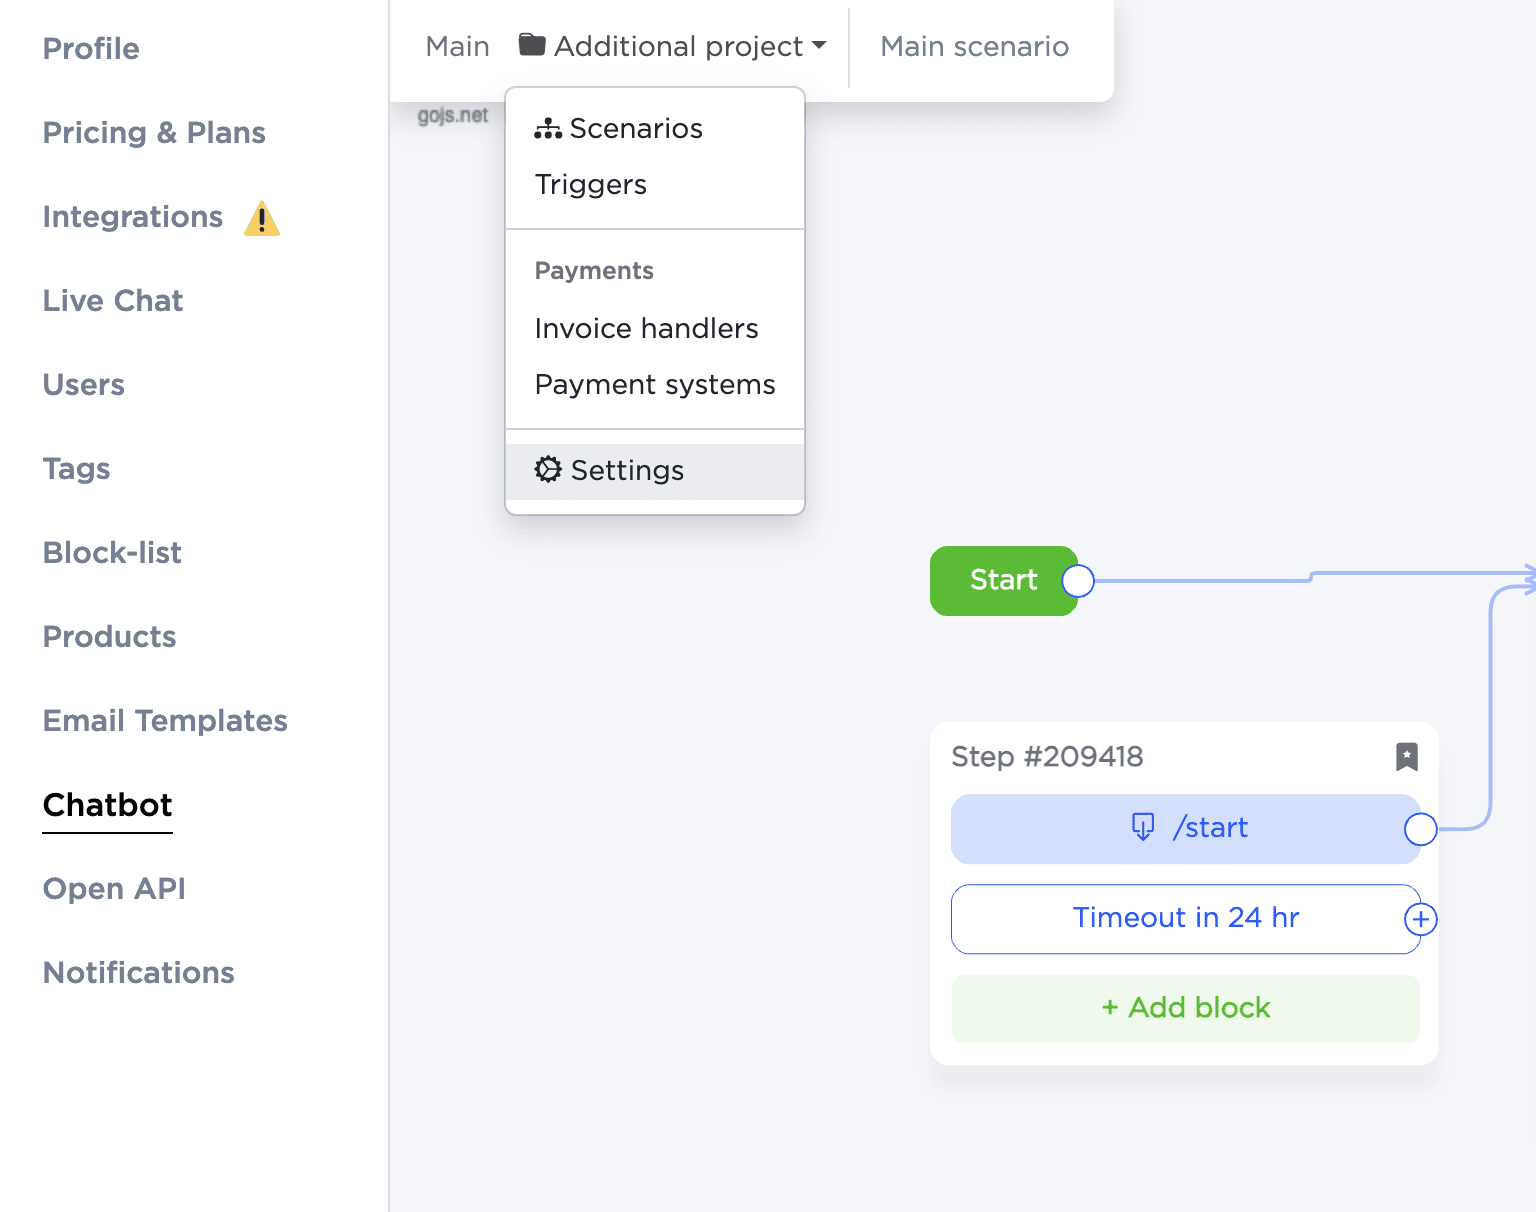Navigate to Live Chat in sidebar
The height and width of the screenshot is (1212, 1536).
[113, 301]
